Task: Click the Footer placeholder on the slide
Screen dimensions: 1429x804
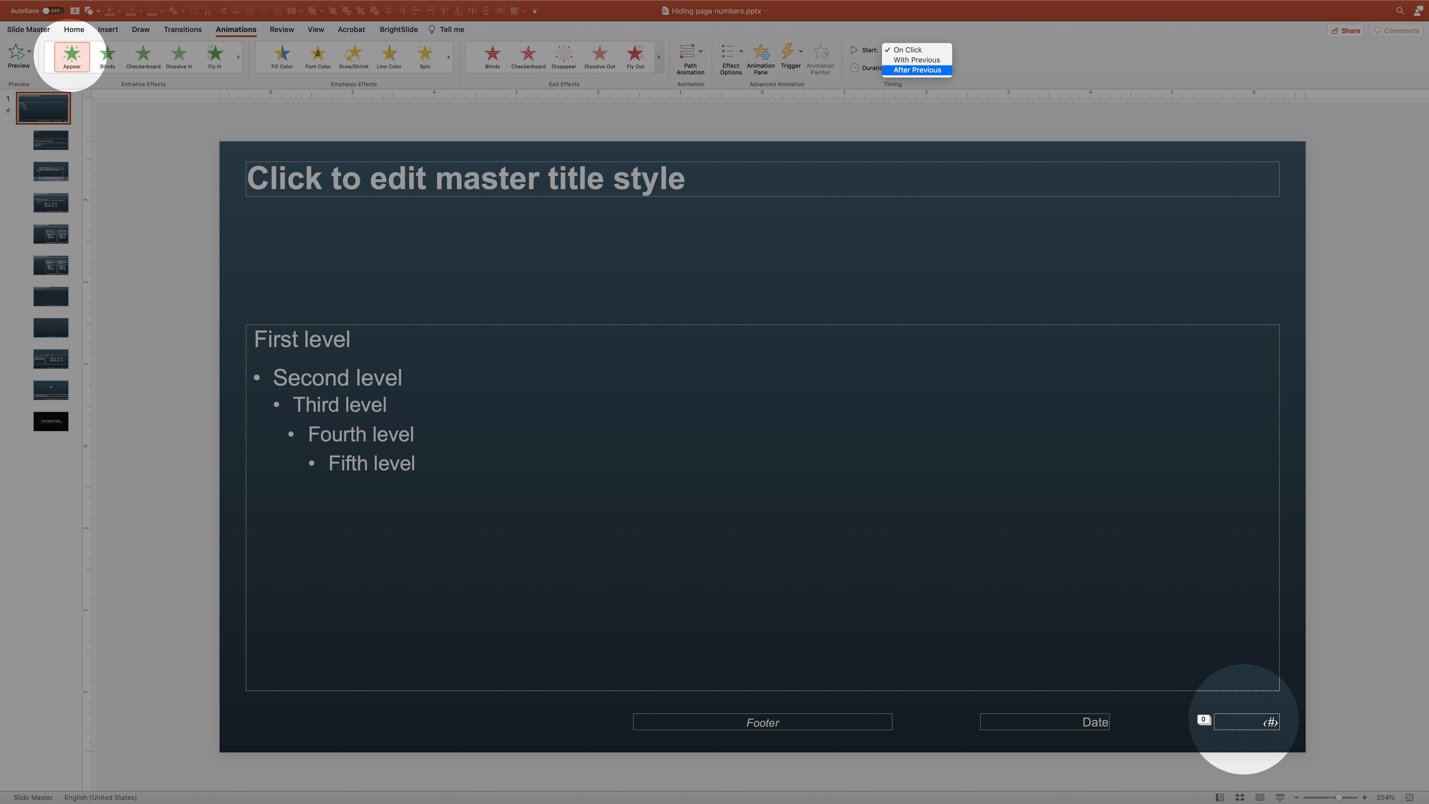Action: (x=762, y=722)
